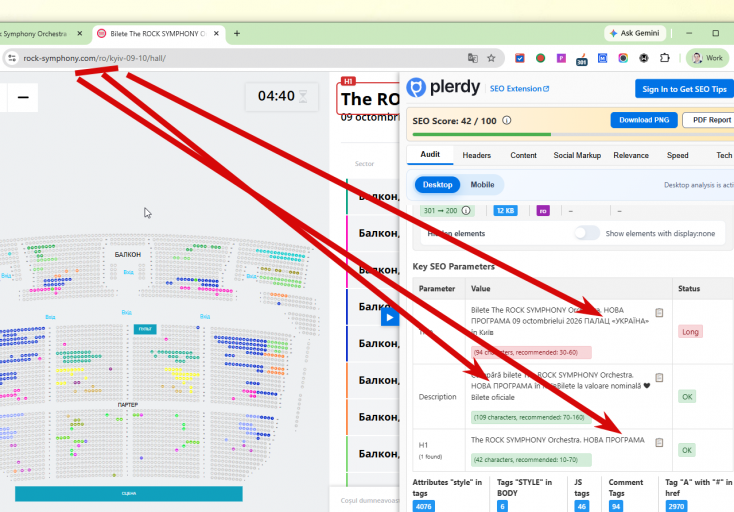
Task: Open the blue checkmark calendar extension icon
Action: (520, 58)
